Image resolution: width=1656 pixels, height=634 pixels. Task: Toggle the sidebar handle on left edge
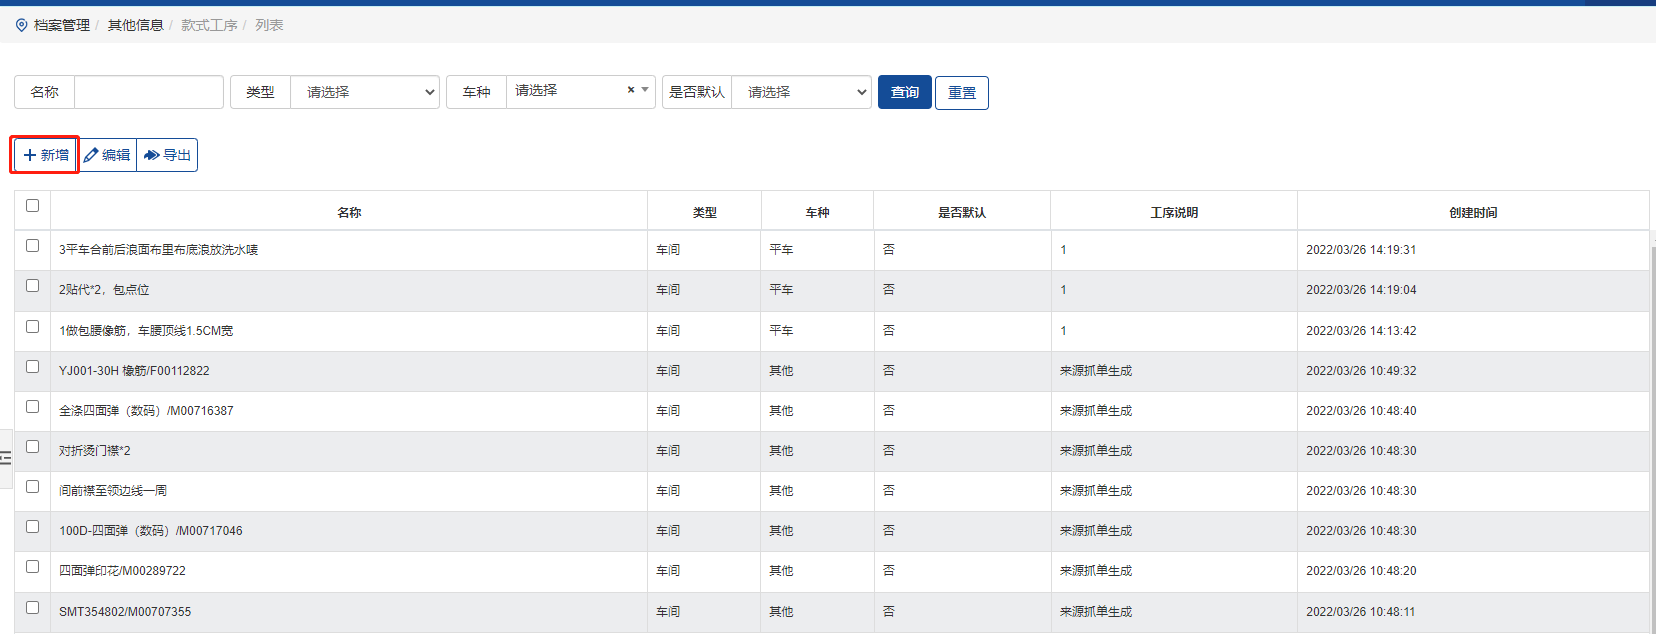(6, 458)
